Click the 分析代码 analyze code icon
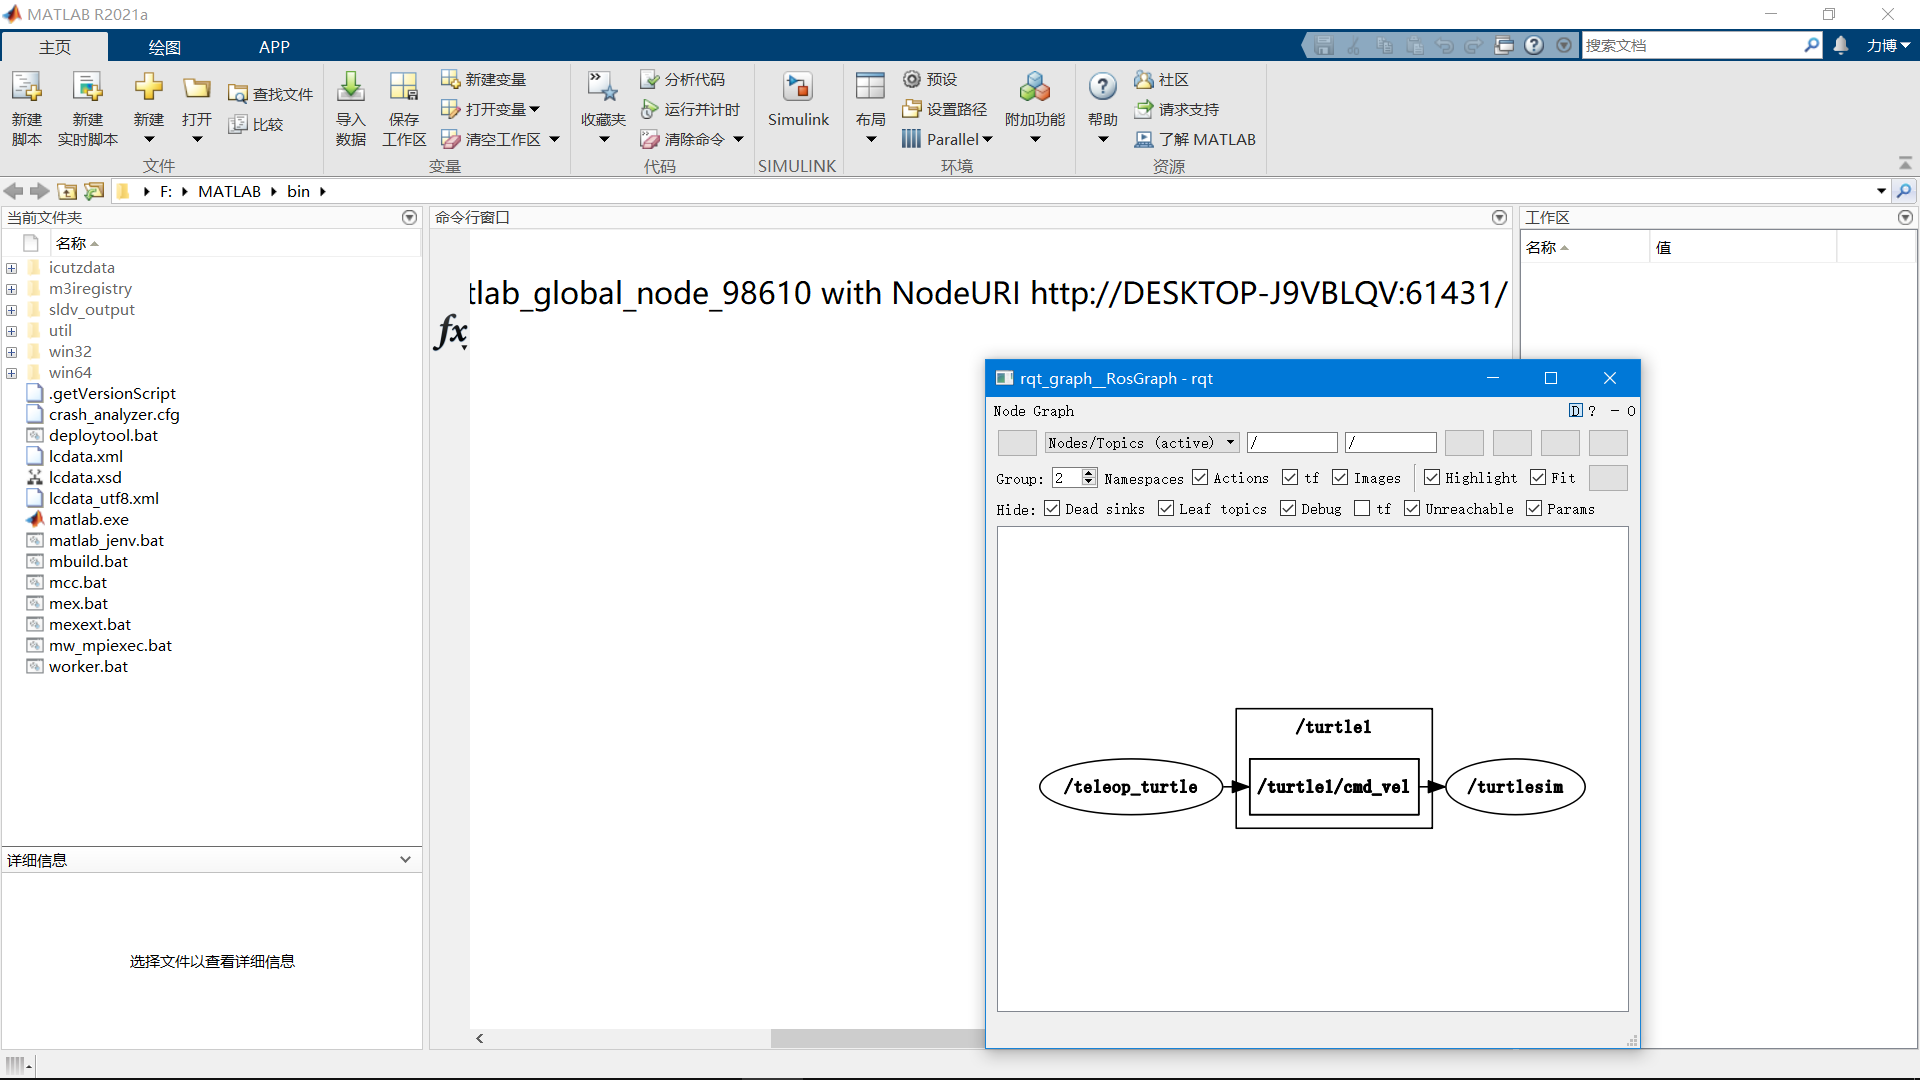The image size is (1920, 1080). (650, 79)
